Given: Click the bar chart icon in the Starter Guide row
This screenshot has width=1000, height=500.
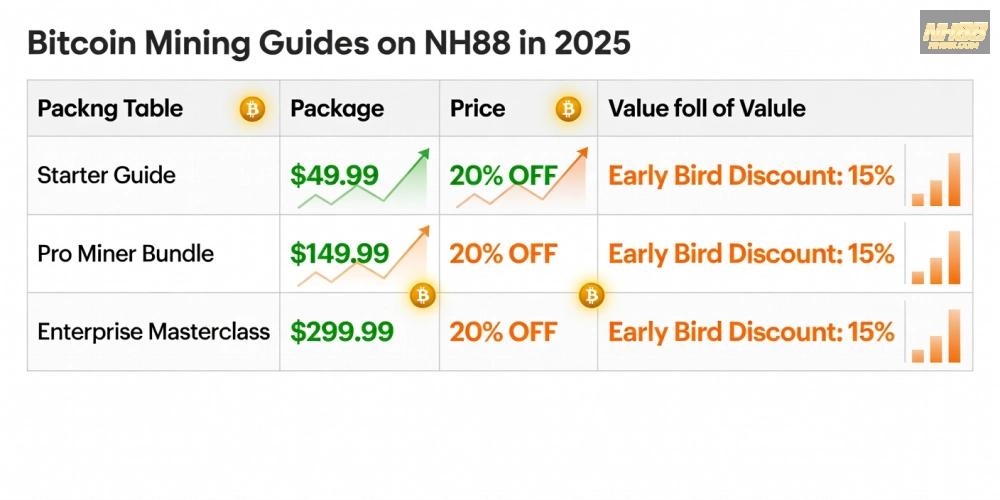Looking at the screenshot, I should pos(936,180).
